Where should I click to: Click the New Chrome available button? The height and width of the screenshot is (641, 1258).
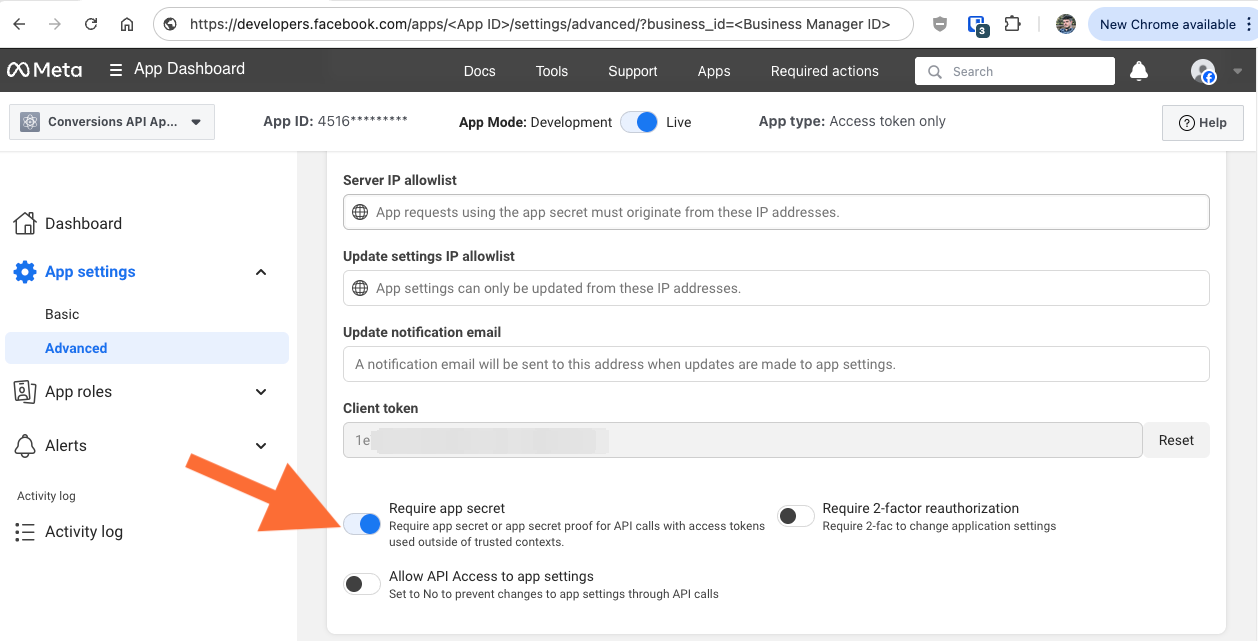1167,24
